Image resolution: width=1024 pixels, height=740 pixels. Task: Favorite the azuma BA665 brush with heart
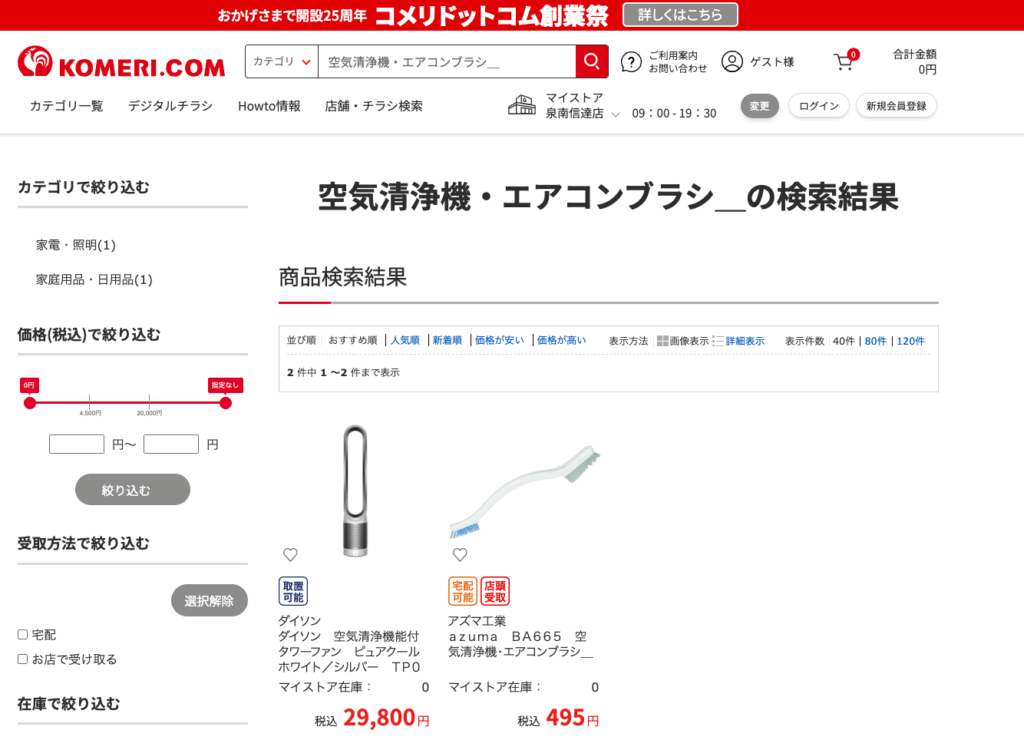point(460,555)
